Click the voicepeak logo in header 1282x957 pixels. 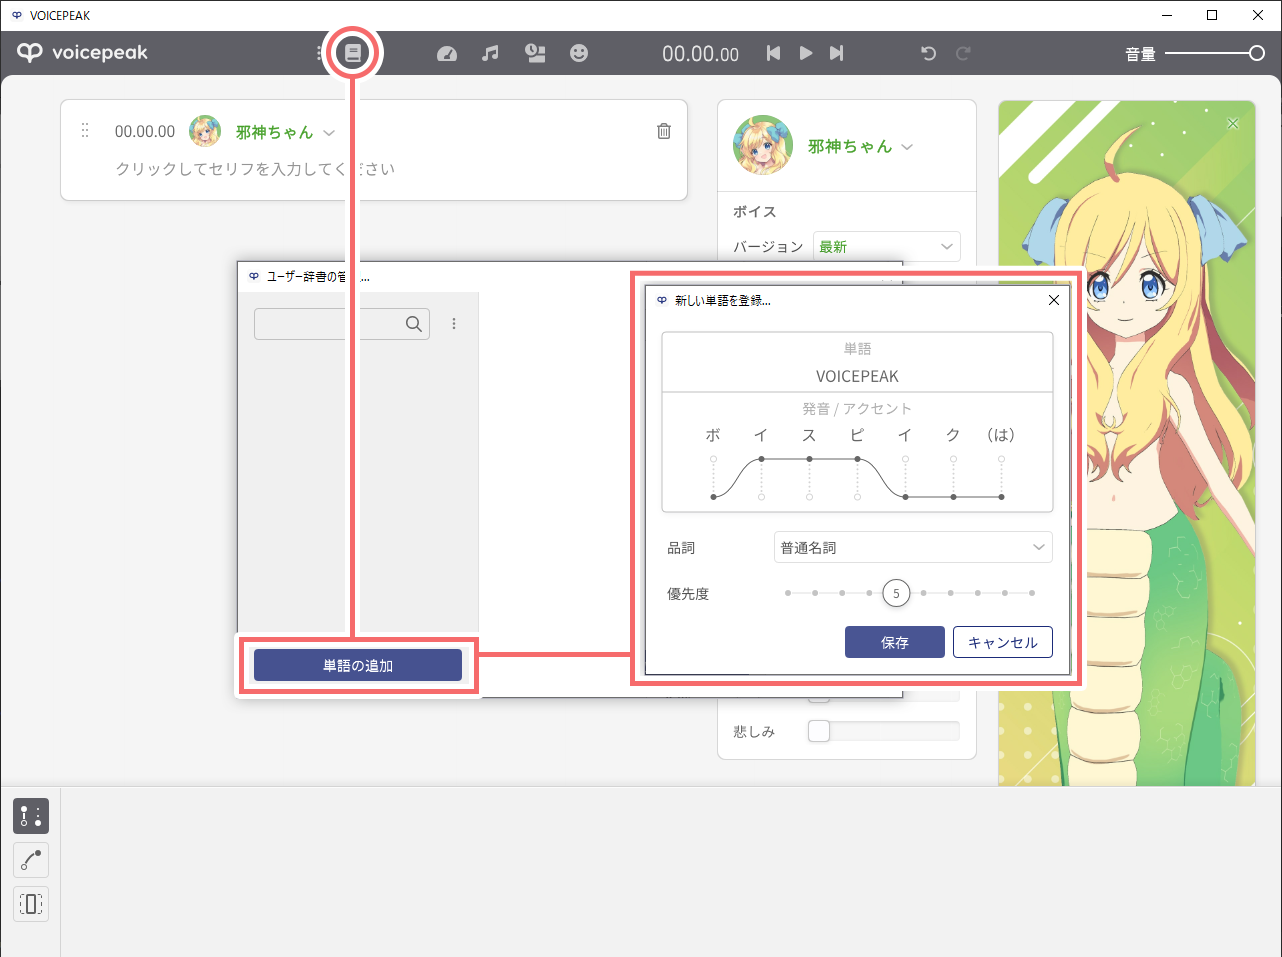click(x=82, y=53)
